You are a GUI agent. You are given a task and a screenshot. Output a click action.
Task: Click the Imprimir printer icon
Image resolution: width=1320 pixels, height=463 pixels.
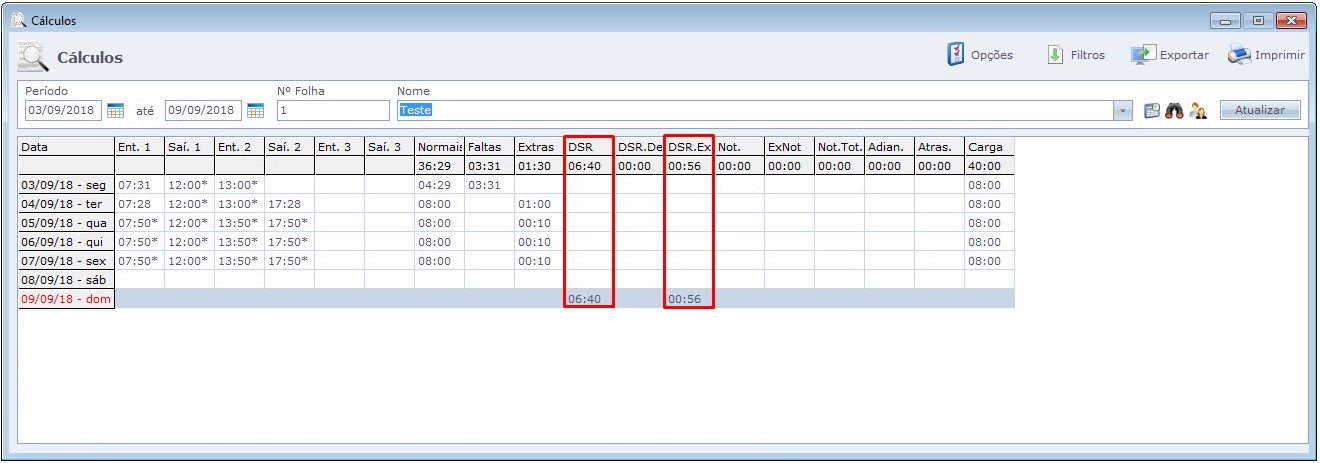click(1239, 55)
